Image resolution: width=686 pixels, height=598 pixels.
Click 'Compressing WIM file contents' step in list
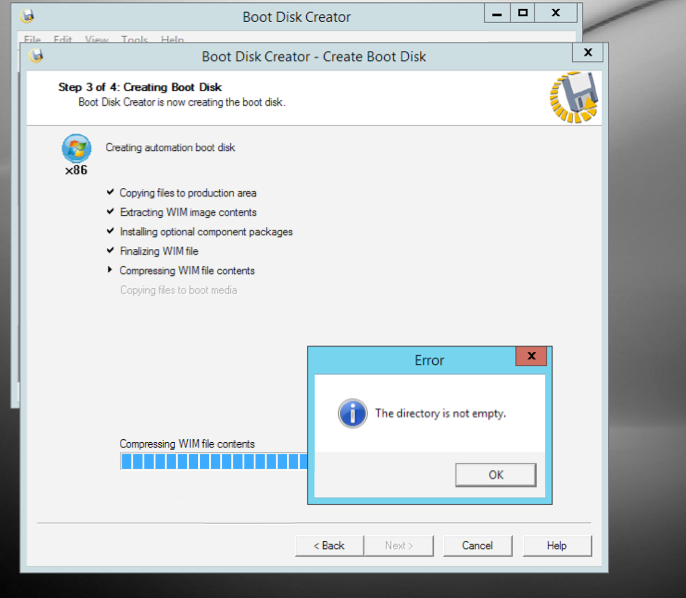click(x=187, y=271)
